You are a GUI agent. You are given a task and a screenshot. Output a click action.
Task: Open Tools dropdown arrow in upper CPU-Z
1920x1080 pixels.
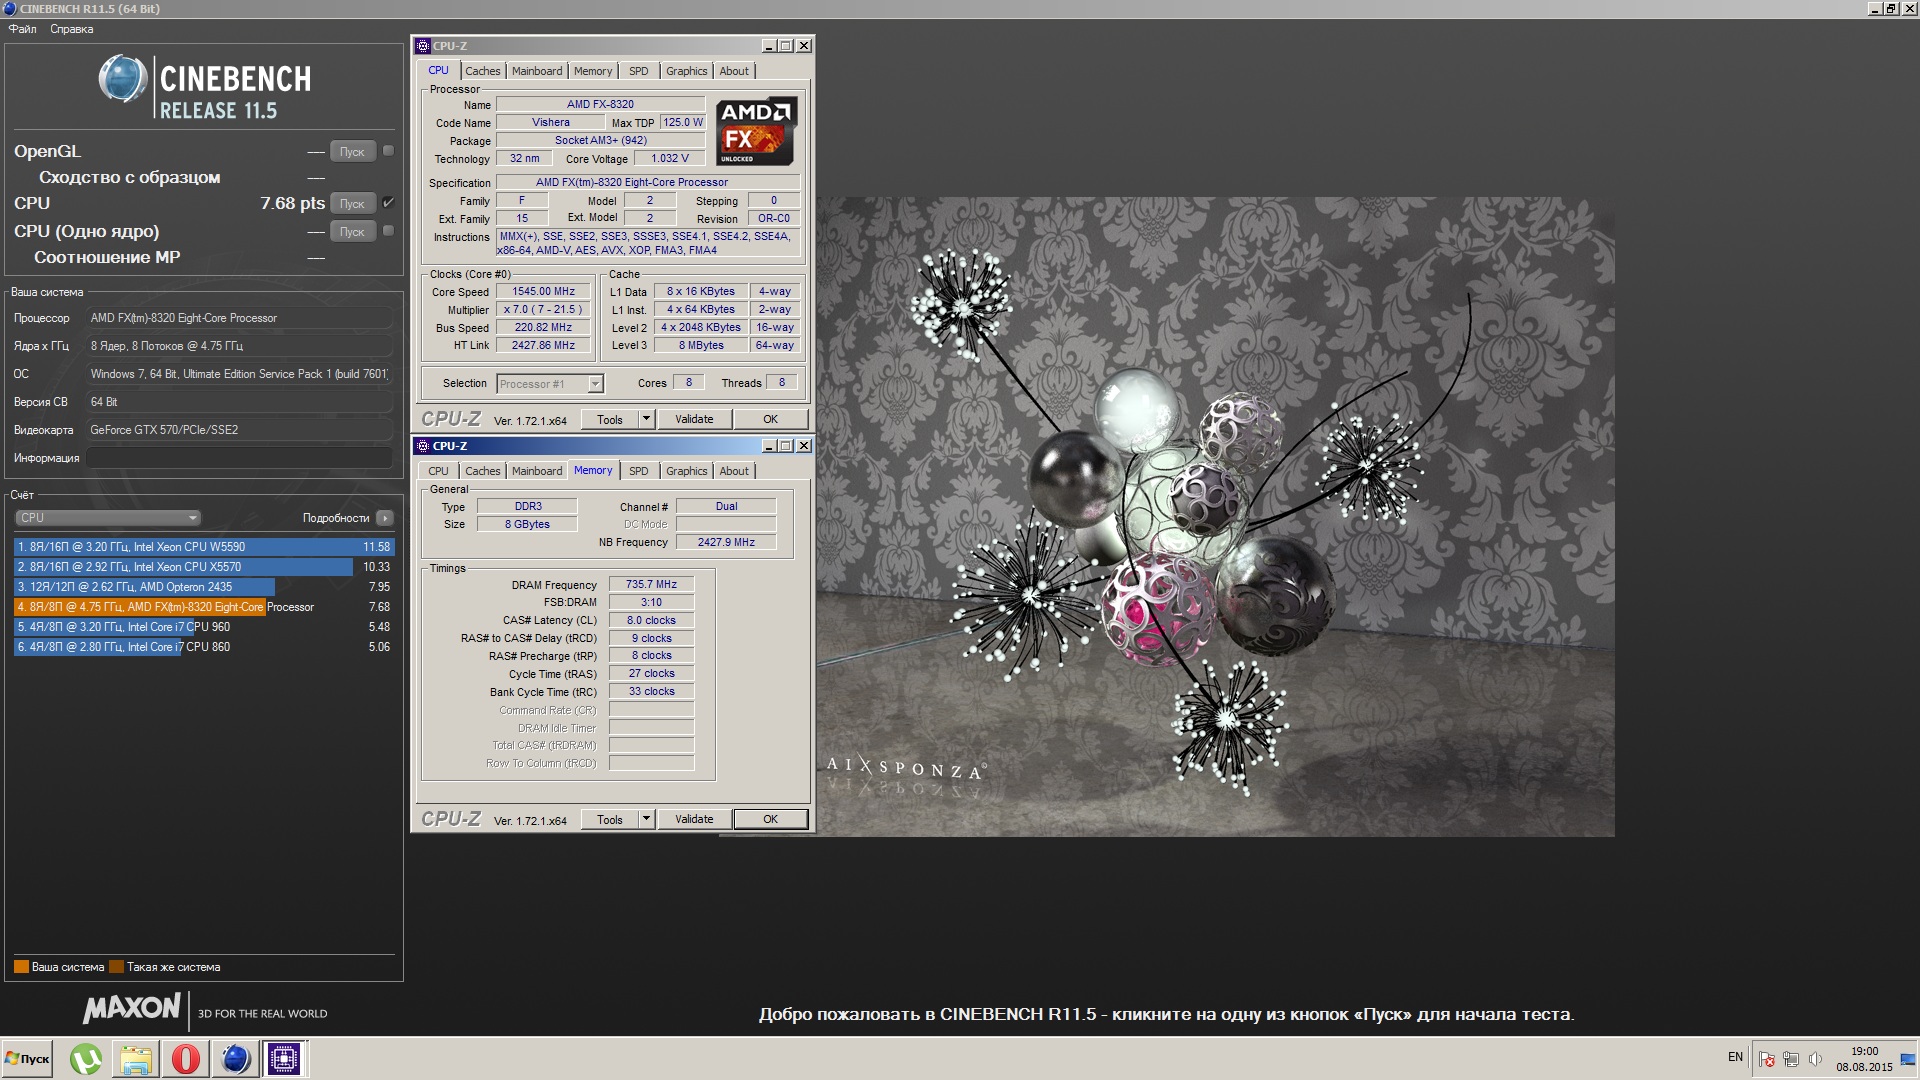point(646,419)
